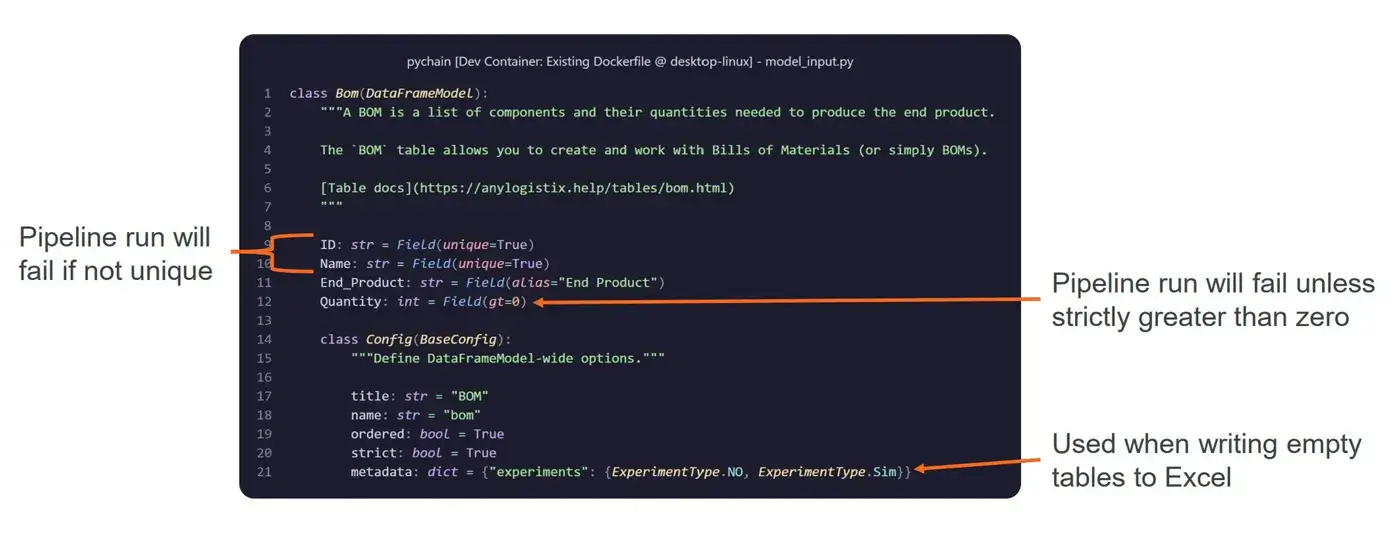The width and height of the screenshot is (1400, 535).
Task: Click the ID field definition on line 9
Action: (427, 245)
